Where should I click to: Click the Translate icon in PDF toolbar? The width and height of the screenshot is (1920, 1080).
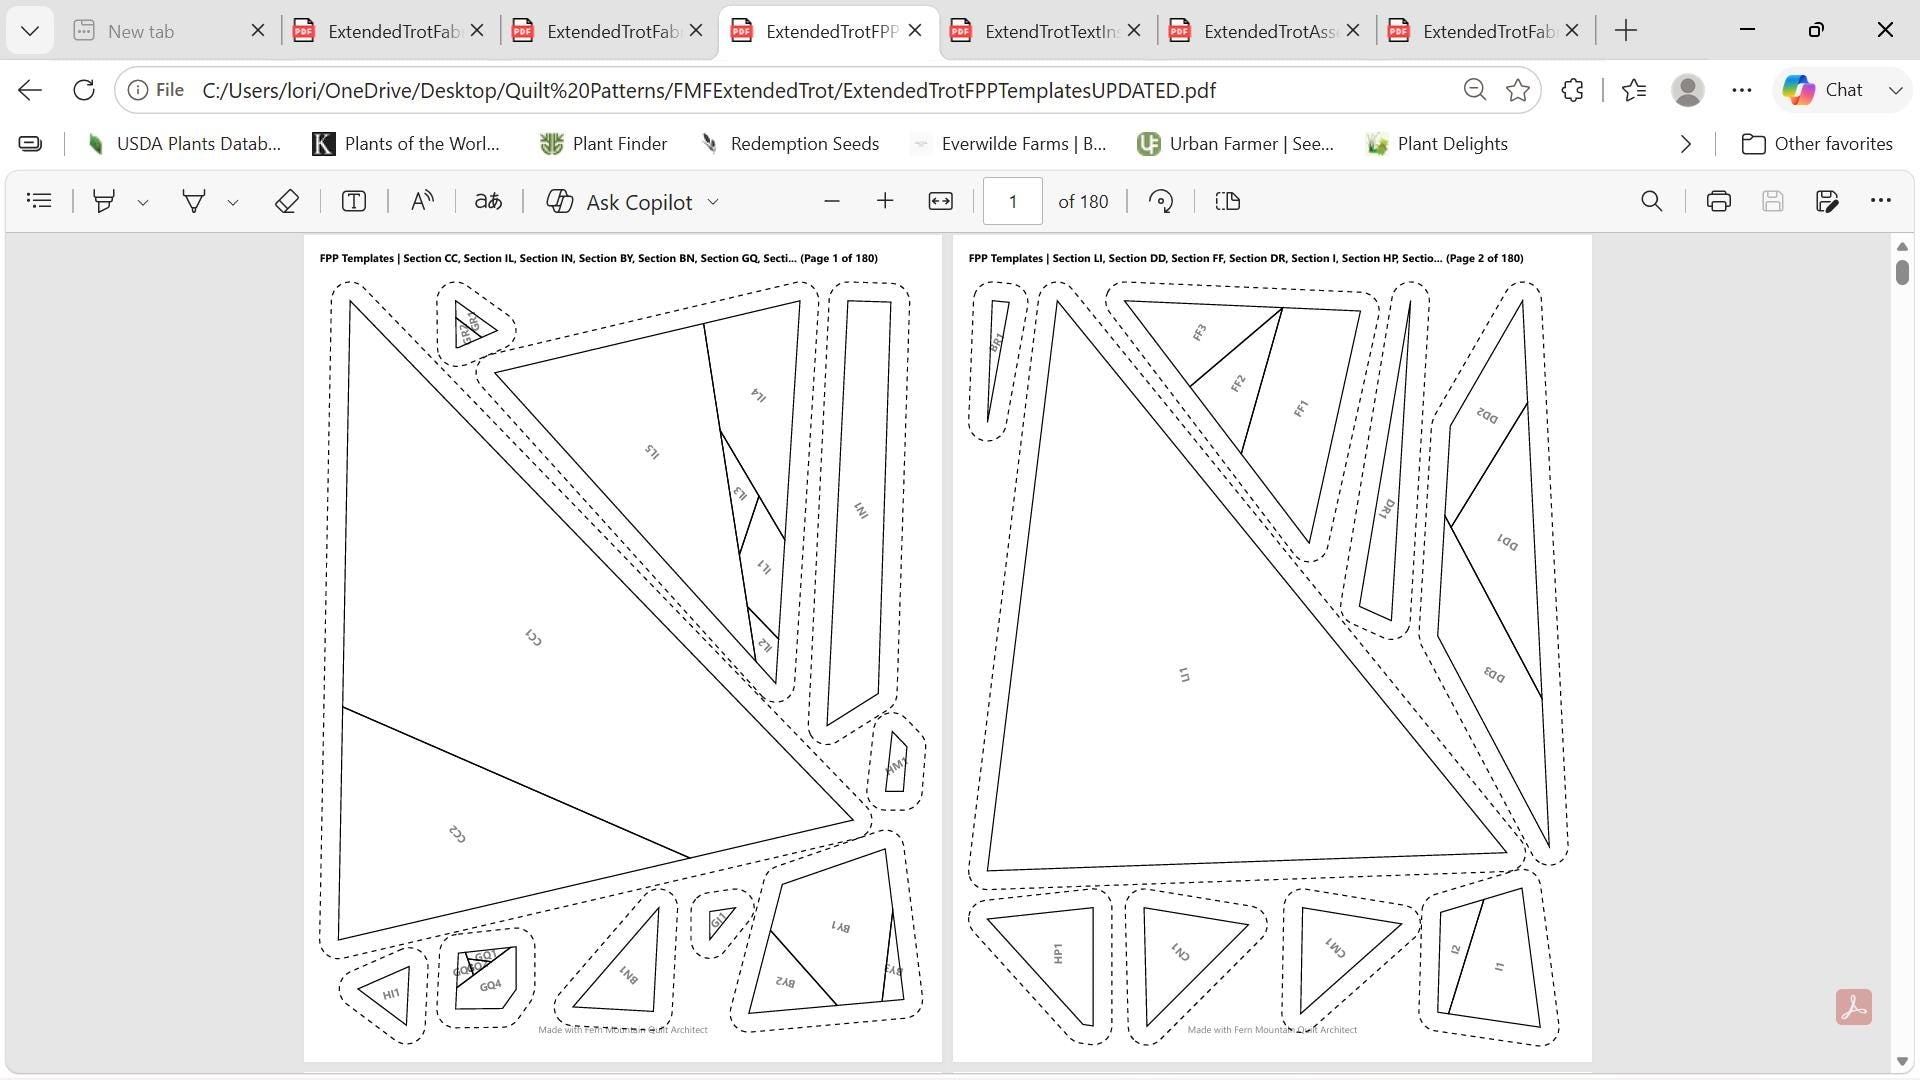pos(488,201)
